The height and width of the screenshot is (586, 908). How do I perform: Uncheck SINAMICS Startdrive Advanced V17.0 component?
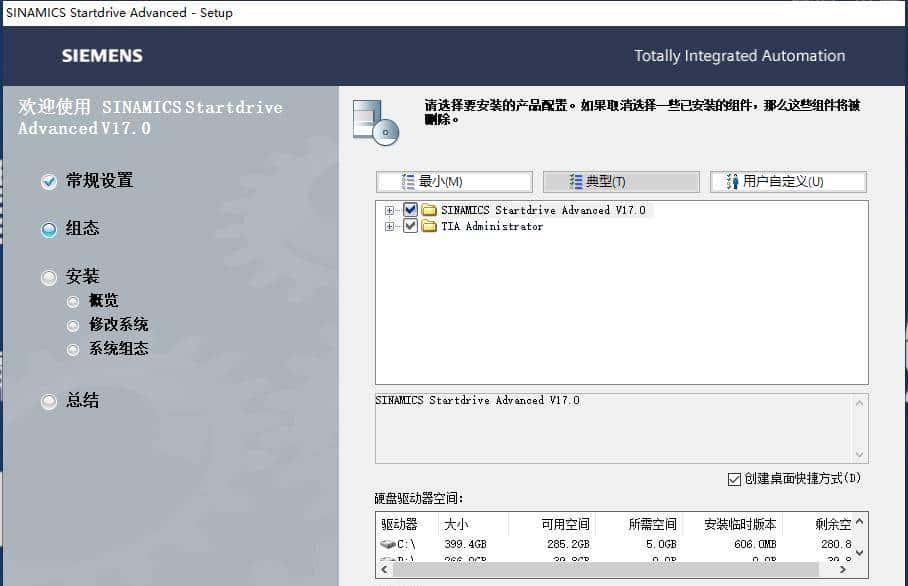408,210
